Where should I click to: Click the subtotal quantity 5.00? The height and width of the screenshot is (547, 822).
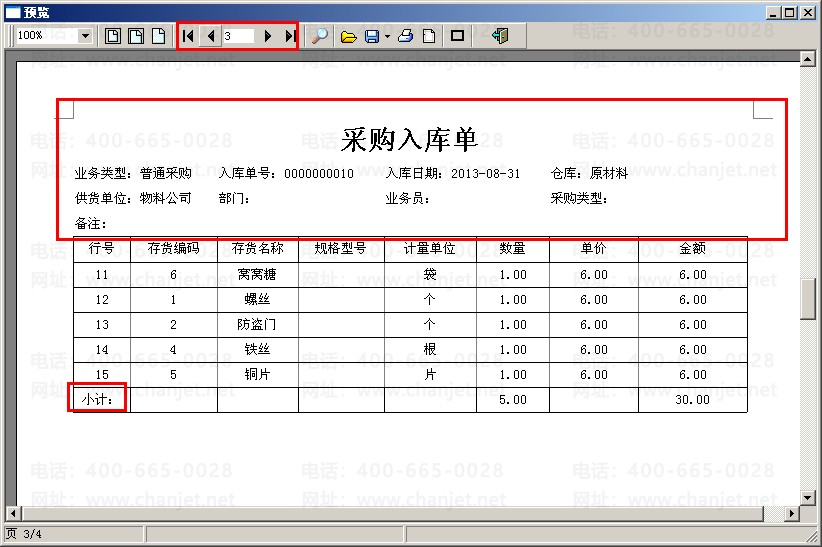(513, 400)
